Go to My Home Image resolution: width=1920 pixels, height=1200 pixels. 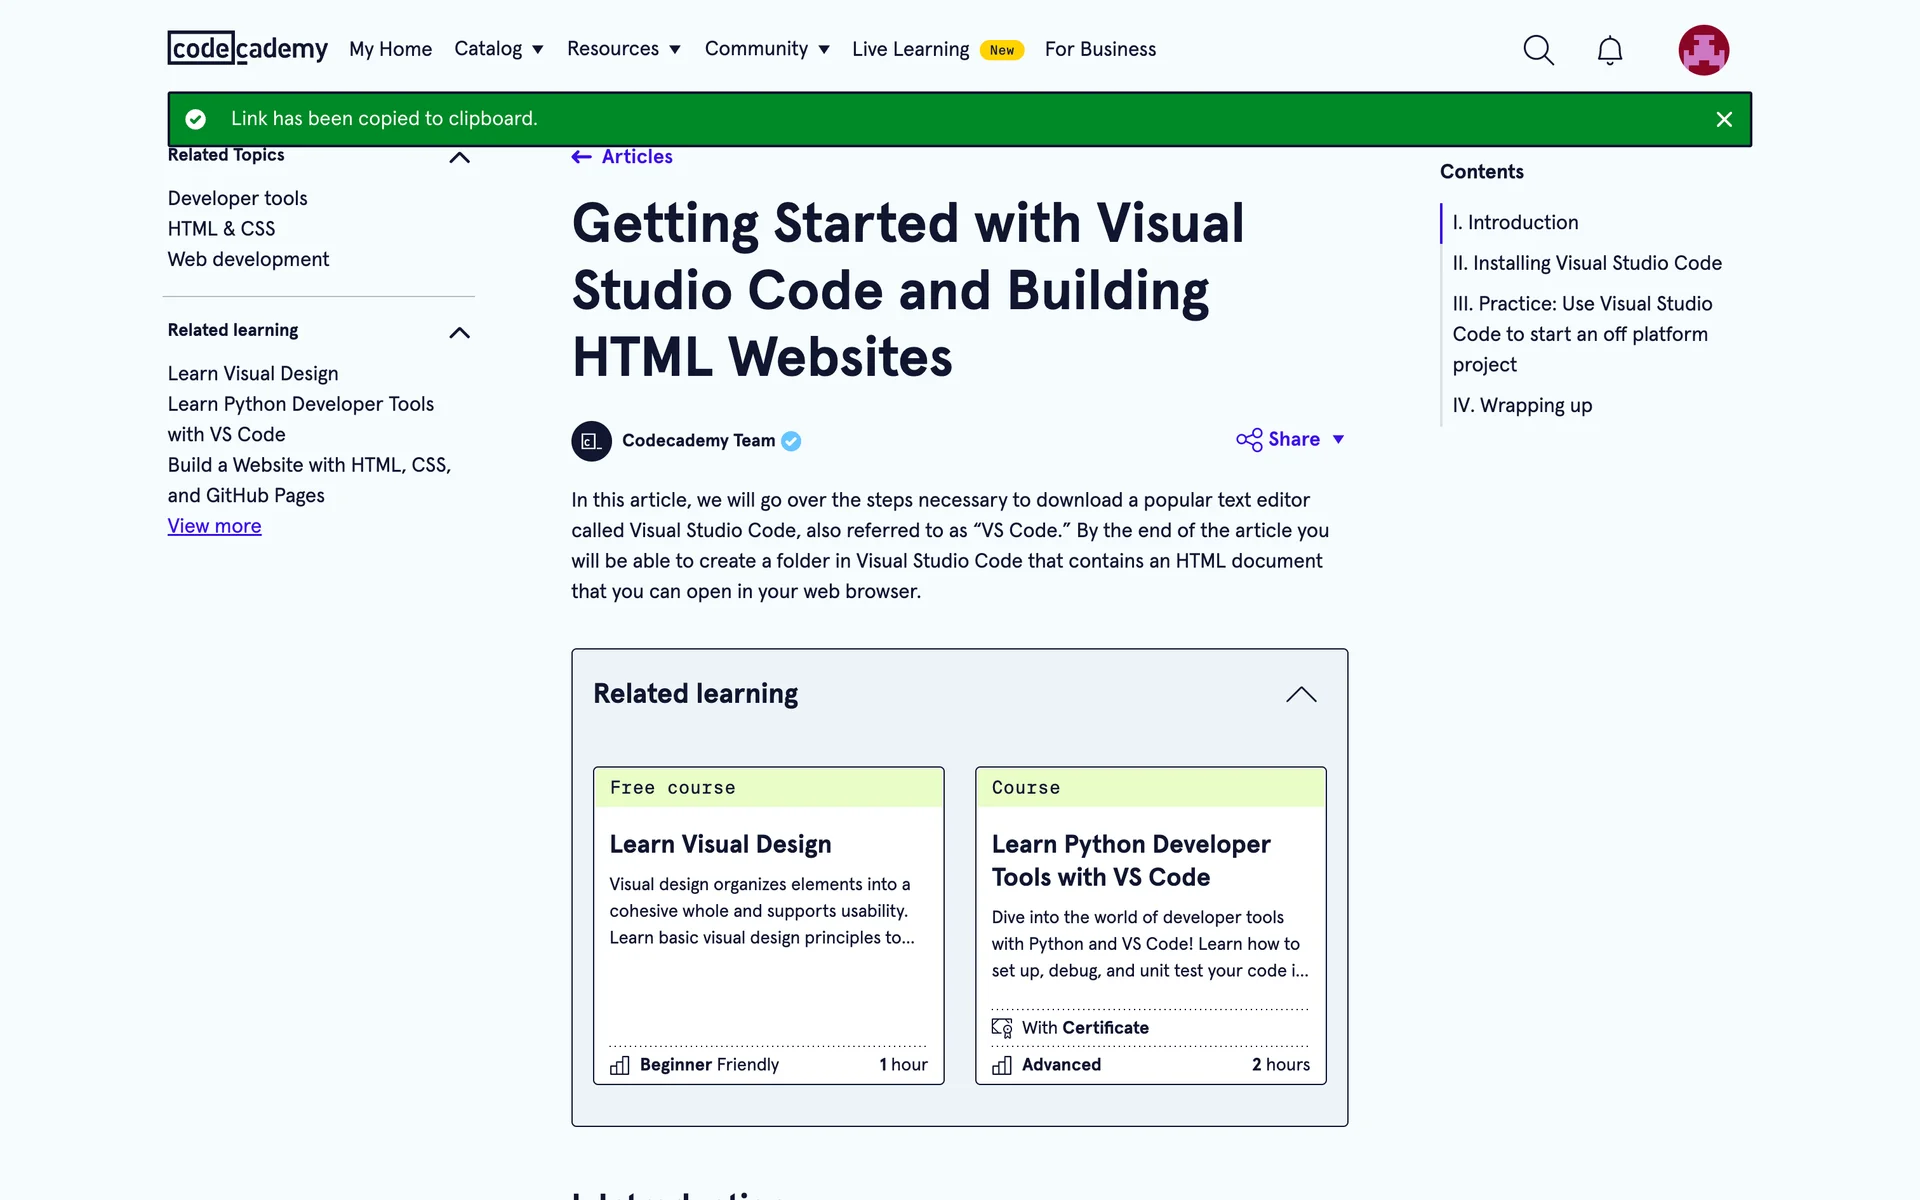click(x=390, y=49)
